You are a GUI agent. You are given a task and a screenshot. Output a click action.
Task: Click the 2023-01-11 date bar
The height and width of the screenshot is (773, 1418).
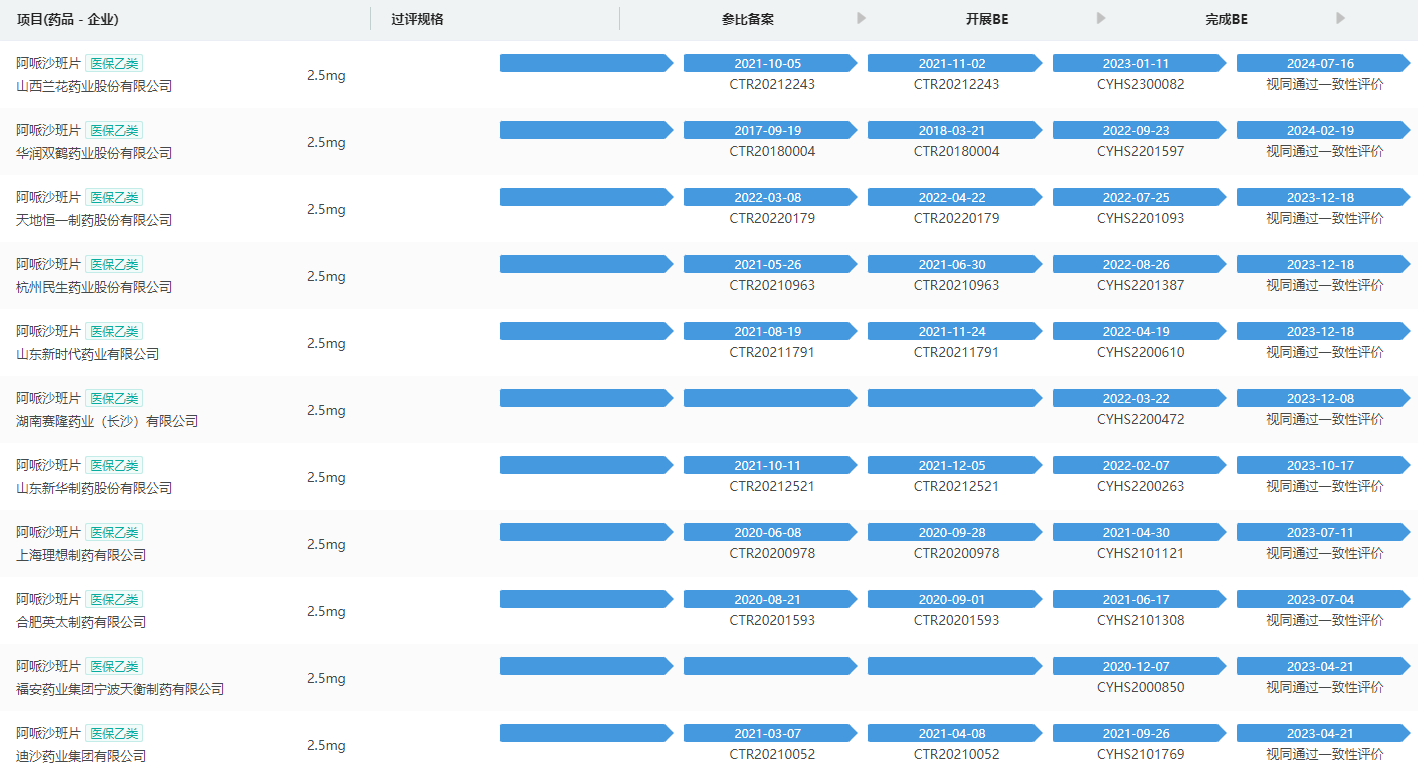tap(1140, 63)
